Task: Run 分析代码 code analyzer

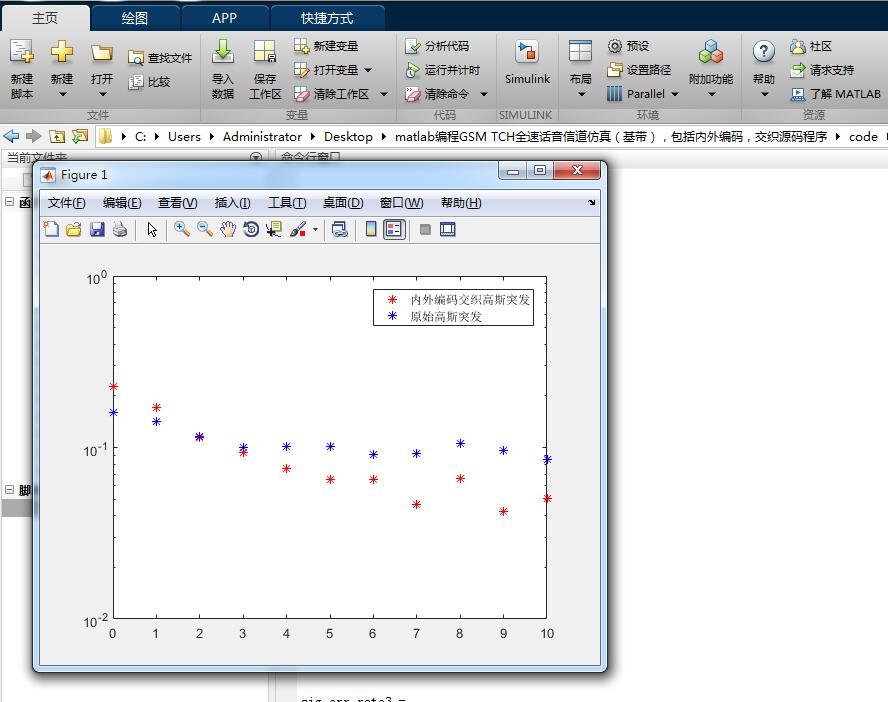Action: coord(437,46)
